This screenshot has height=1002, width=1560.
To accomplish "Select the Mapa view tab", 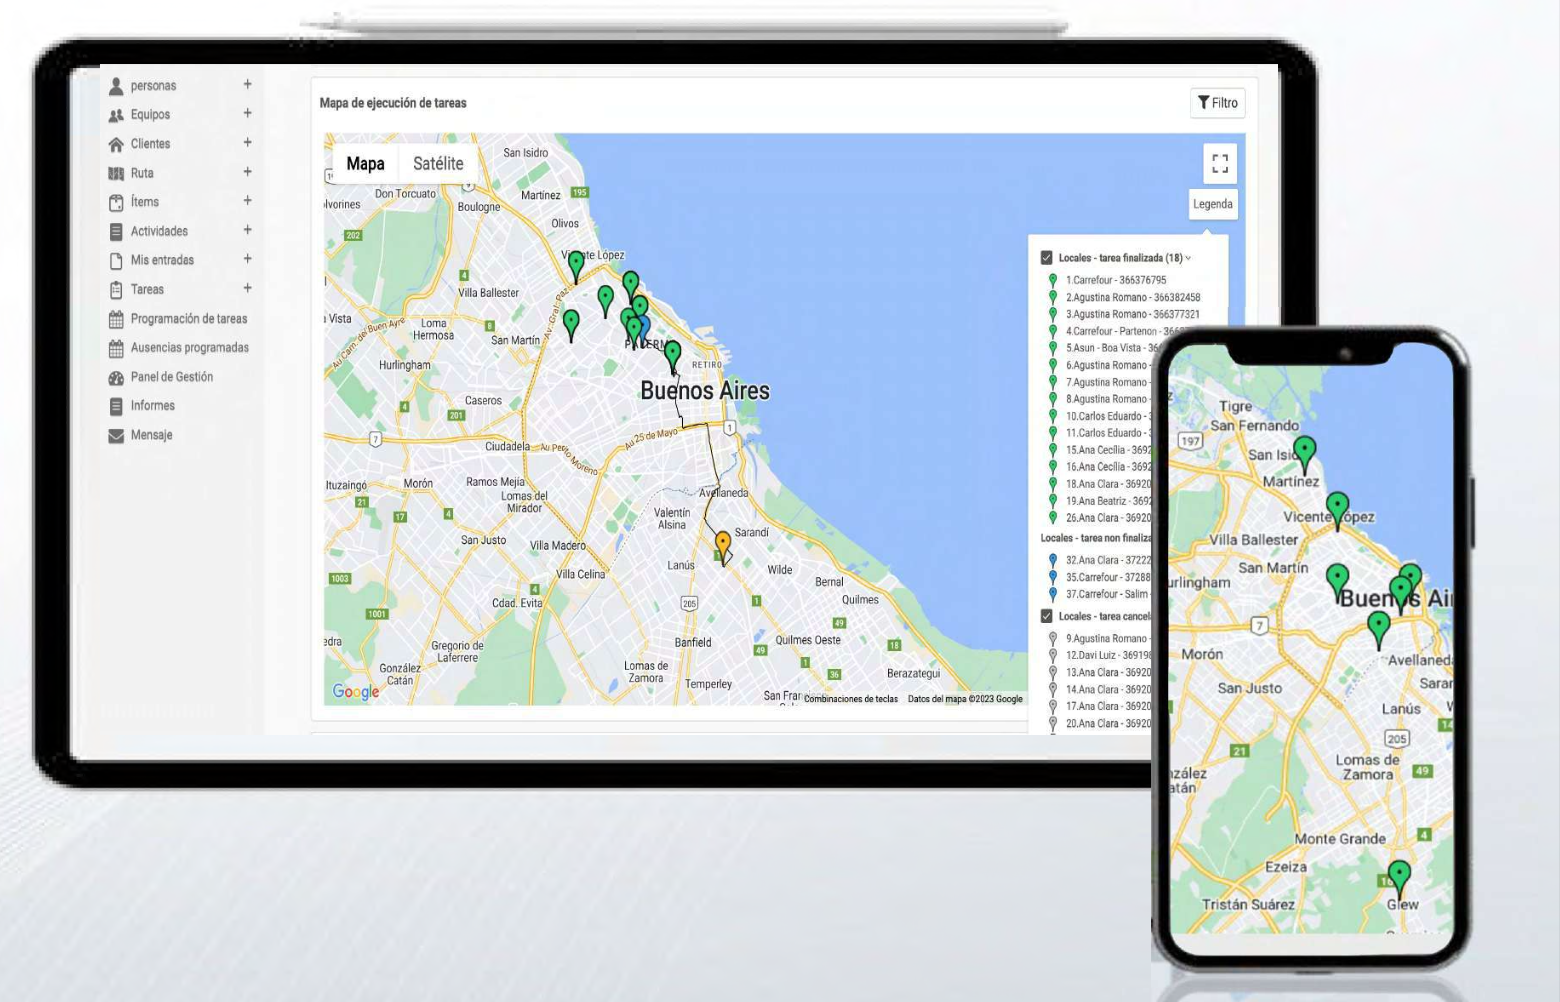I will [x=365, y=164].
